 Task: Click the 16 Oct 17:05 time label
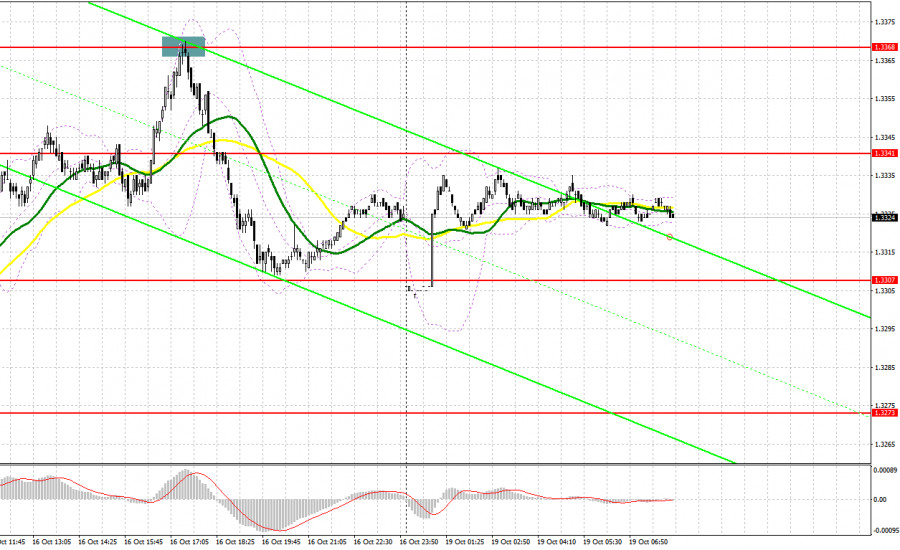point(189,542)
